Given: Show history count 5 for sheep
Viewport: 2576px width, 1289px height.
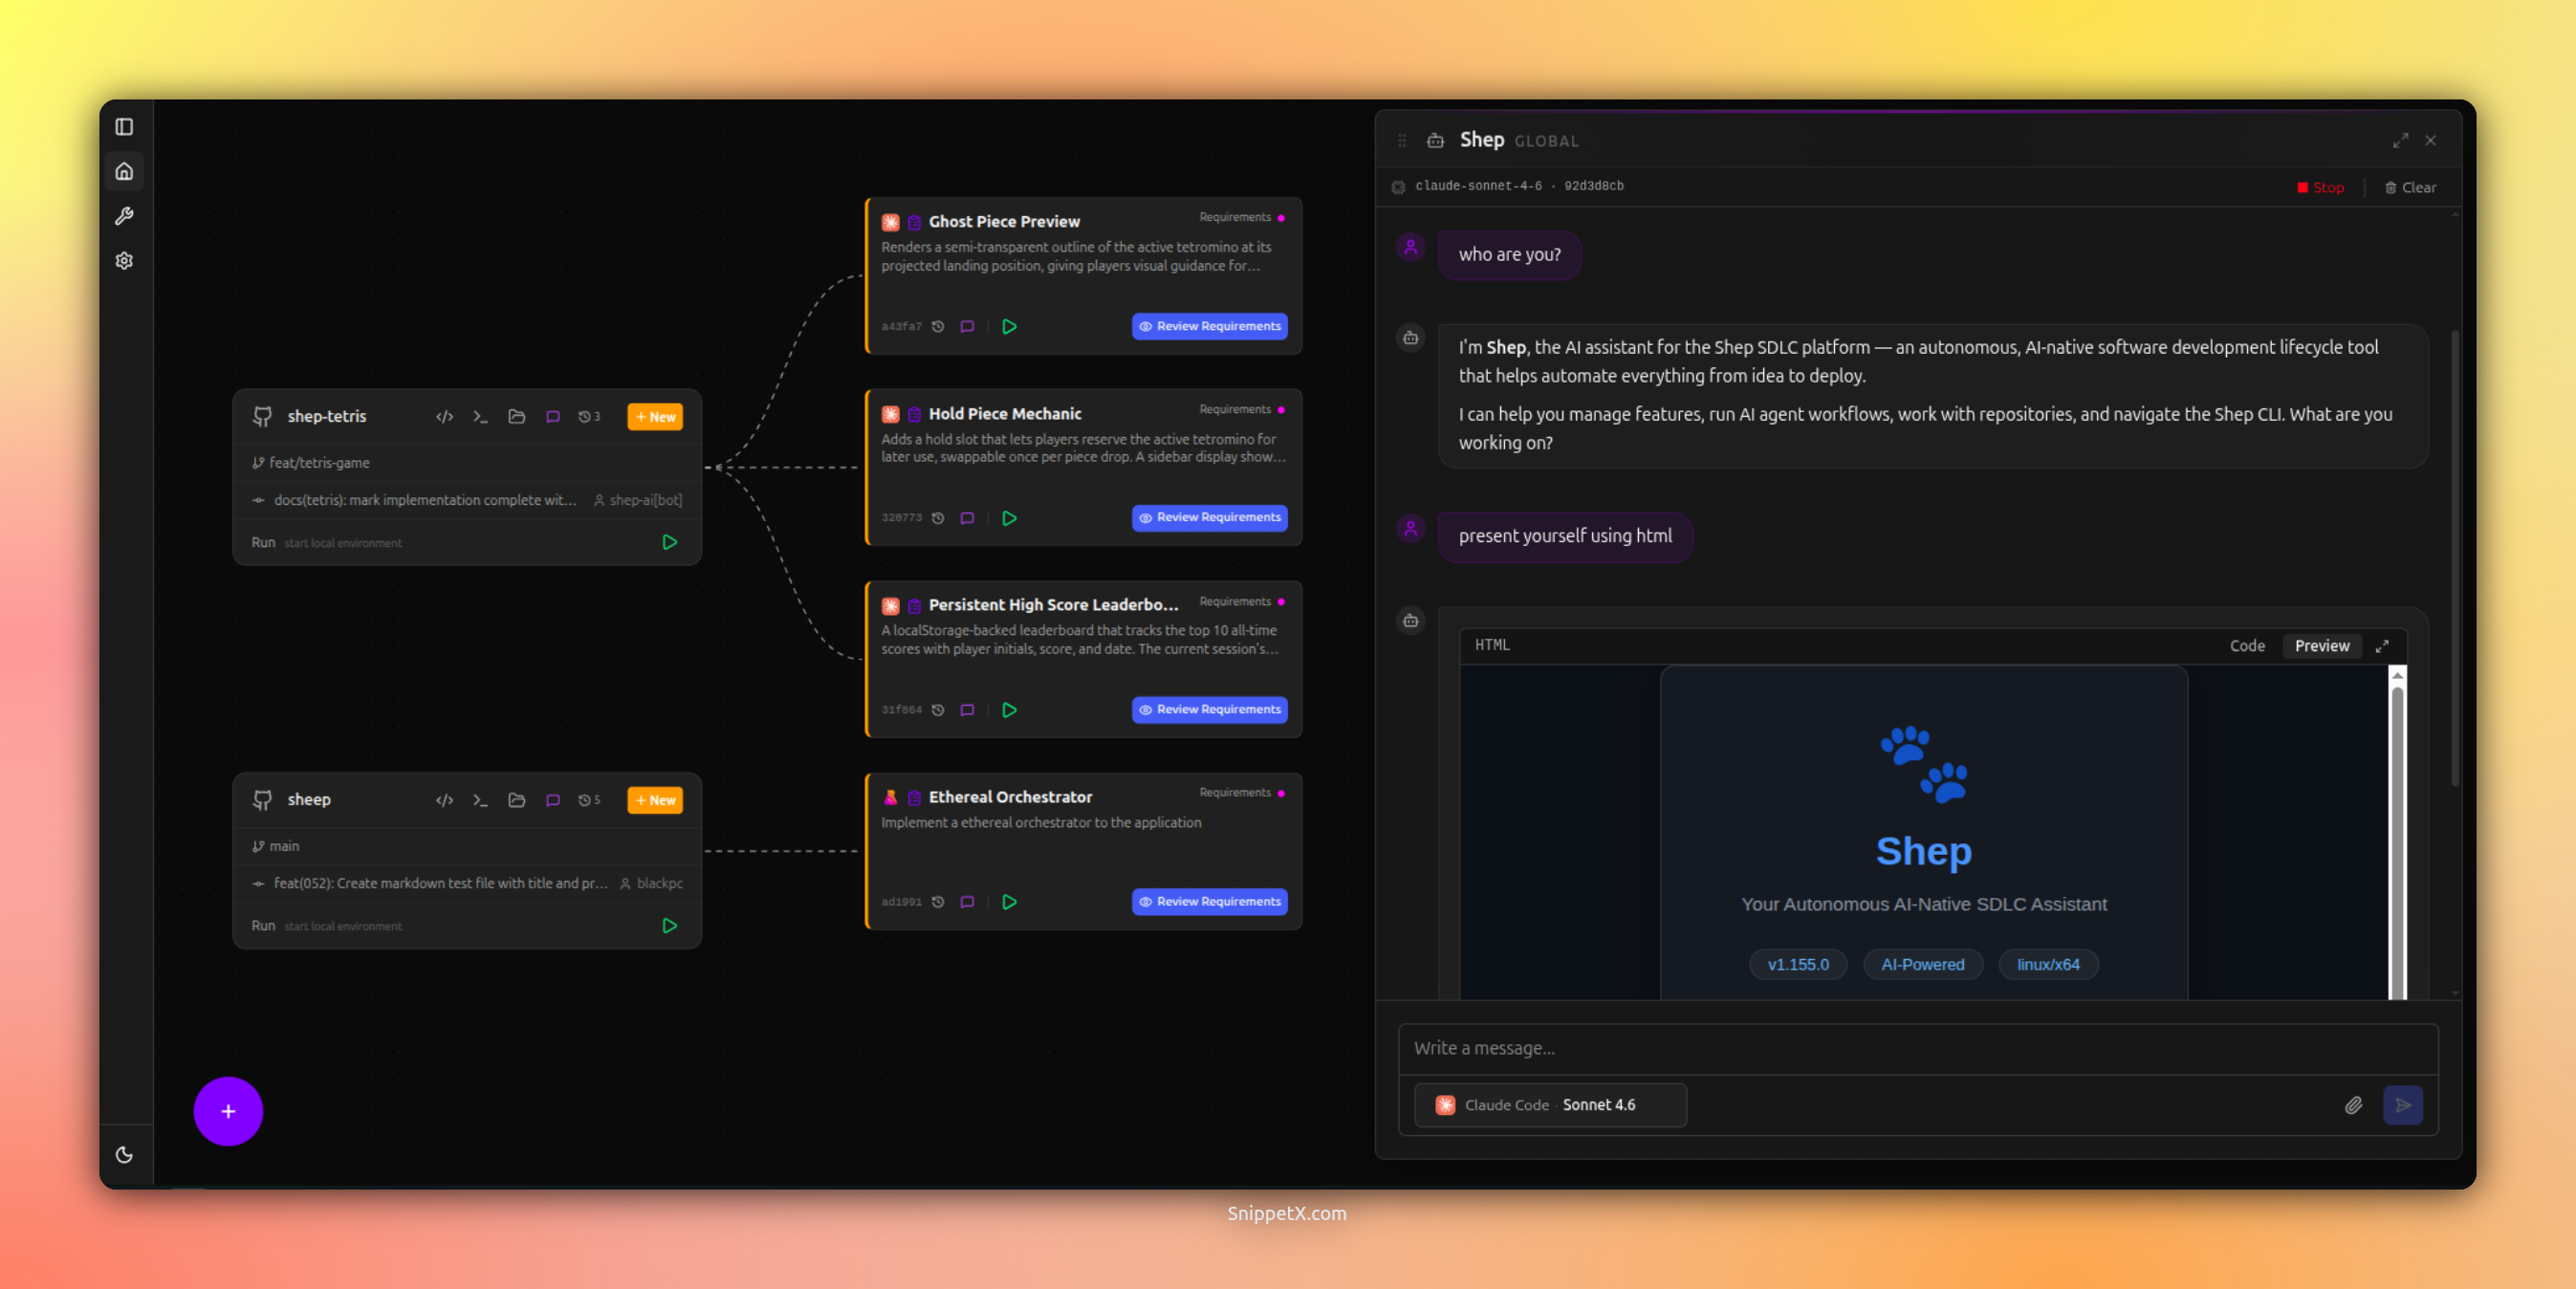Looking at the screenshot, I should [589, 800].
